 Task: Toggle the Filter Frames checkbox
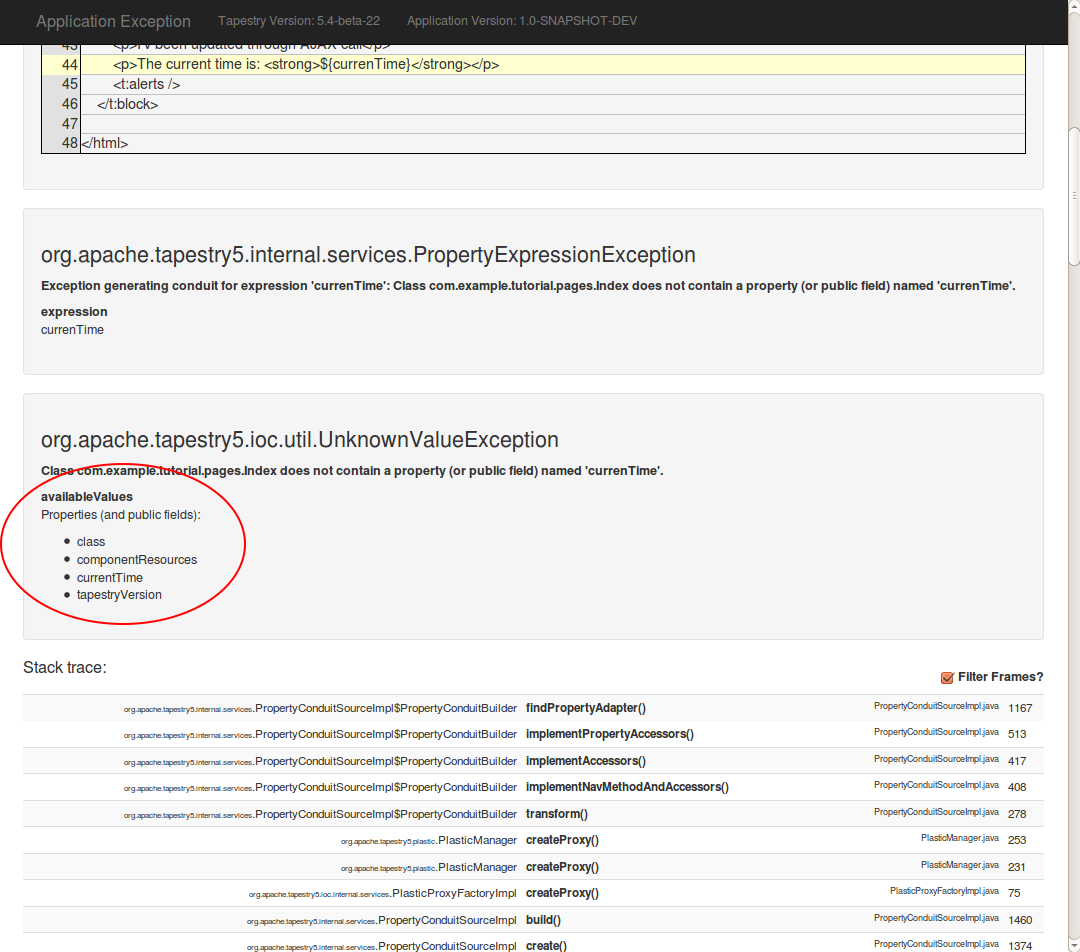pyautogui.click(x=947, y=677)
